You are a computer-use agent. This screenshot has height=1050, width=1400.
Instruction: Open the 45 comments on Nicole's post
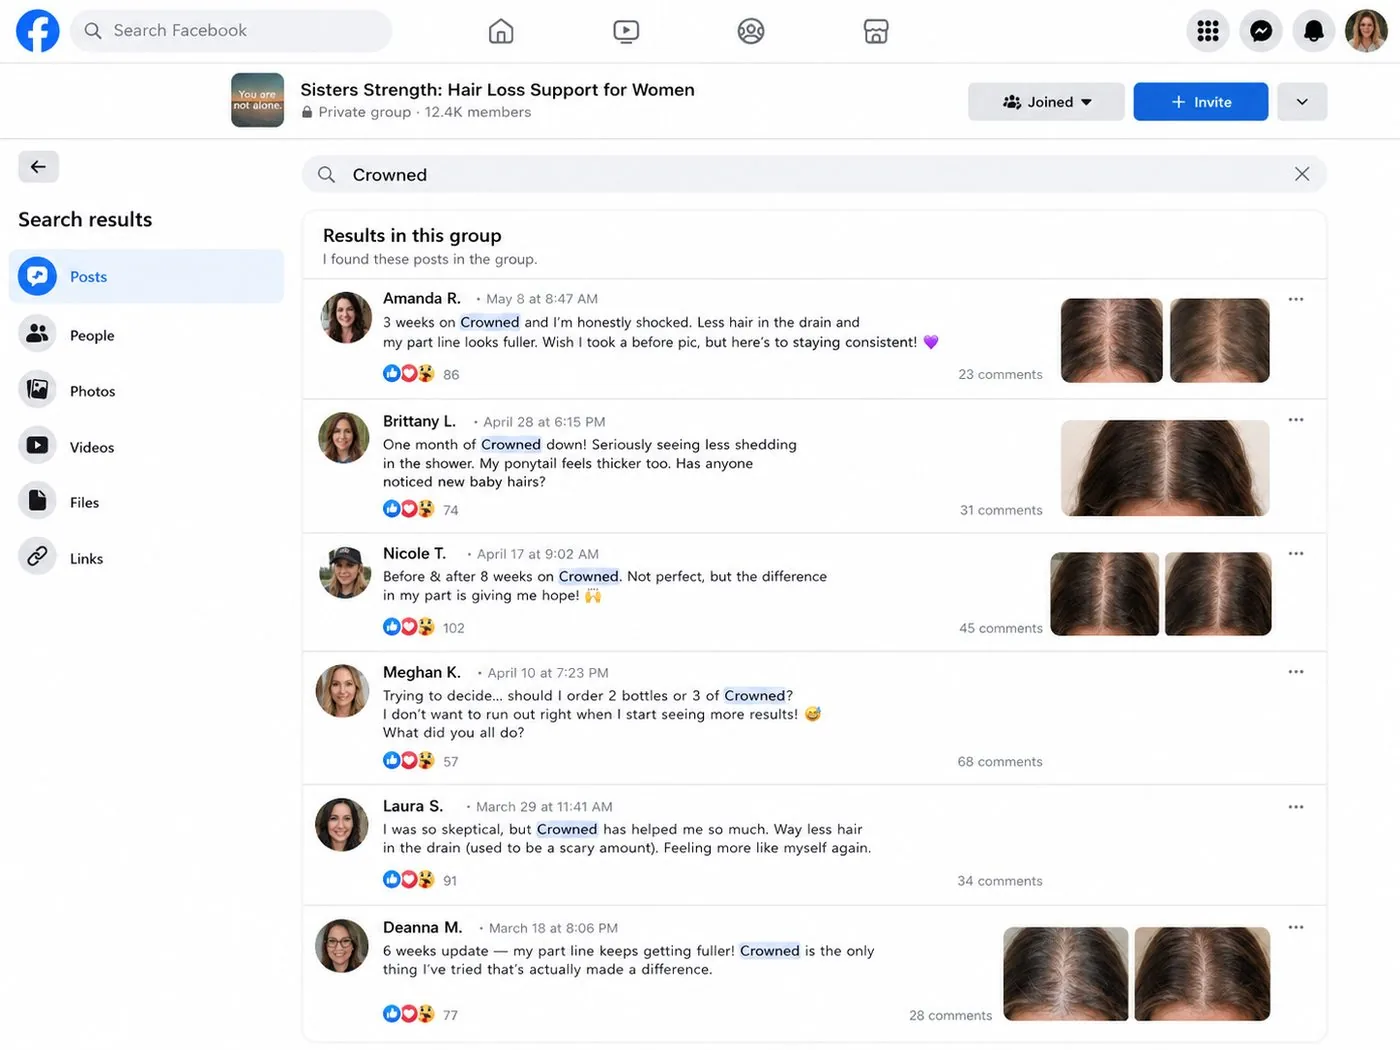[1001, 628]
